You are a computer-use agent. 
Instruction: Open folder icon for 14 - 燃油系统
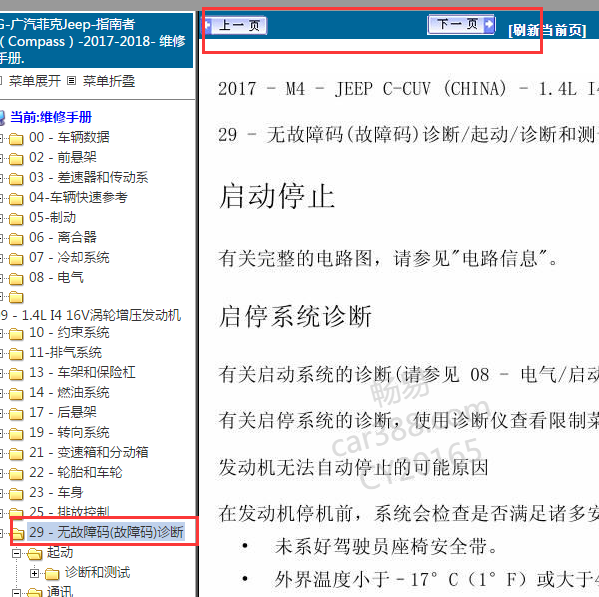tap(16, 393)
